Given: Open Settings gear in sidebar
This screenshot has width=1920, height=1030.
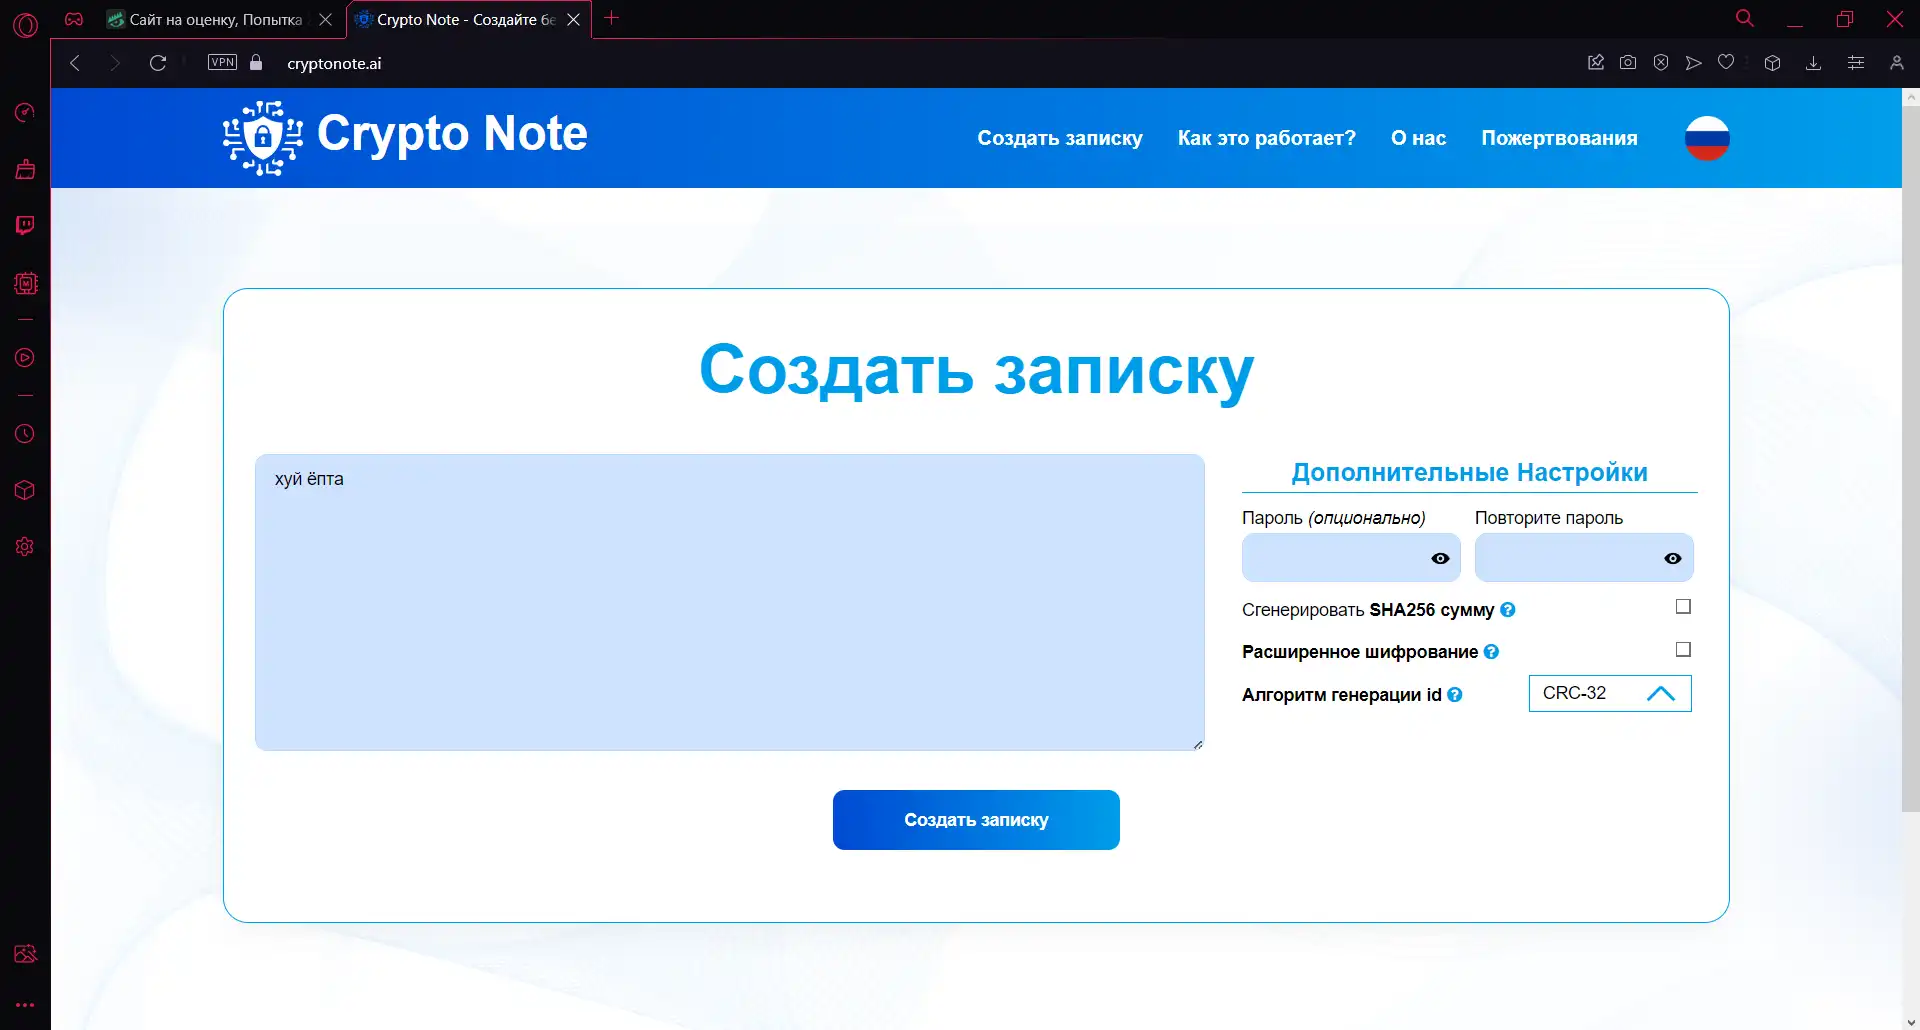Looking at the screenshot, I should (25, 547).
